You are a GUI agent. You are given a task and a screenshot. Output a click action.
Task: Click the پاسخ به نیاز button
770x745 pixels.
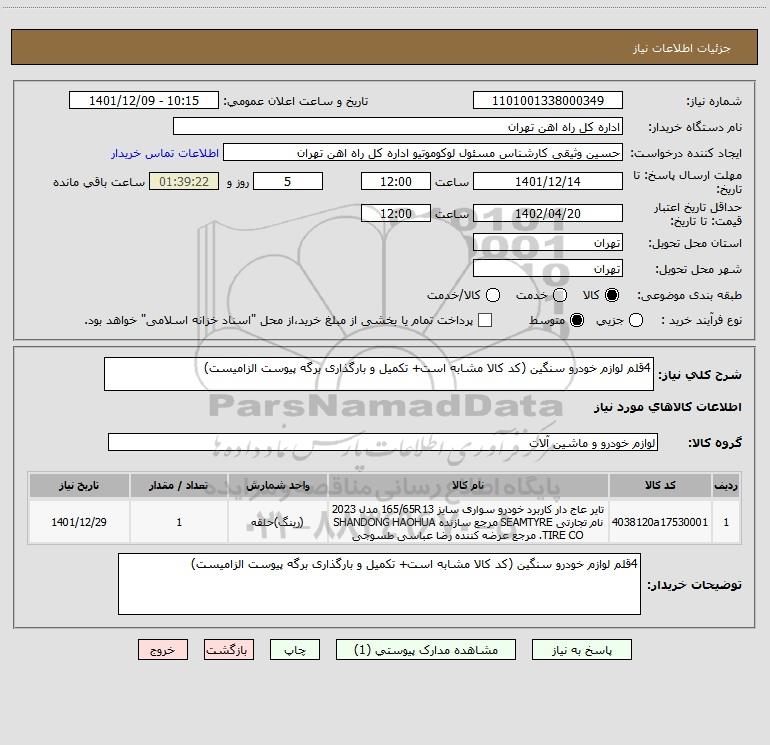(x=581, y=650)
